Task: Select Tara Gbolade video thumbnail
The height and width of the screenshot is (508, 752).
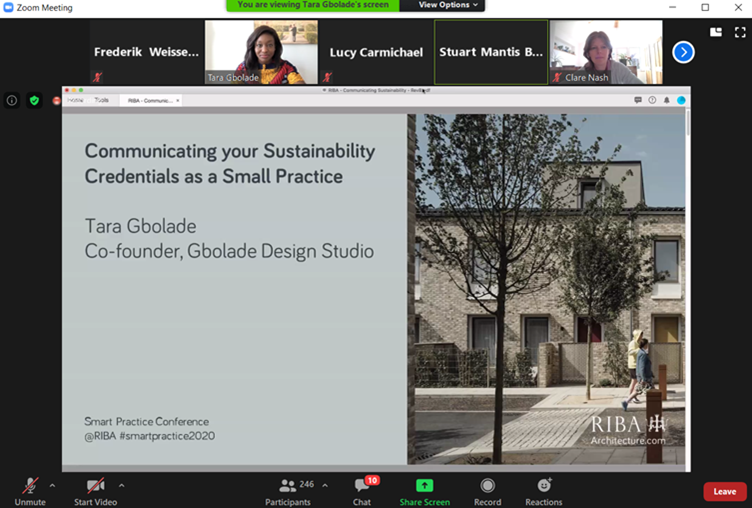Action: click(x=261, y=52)
